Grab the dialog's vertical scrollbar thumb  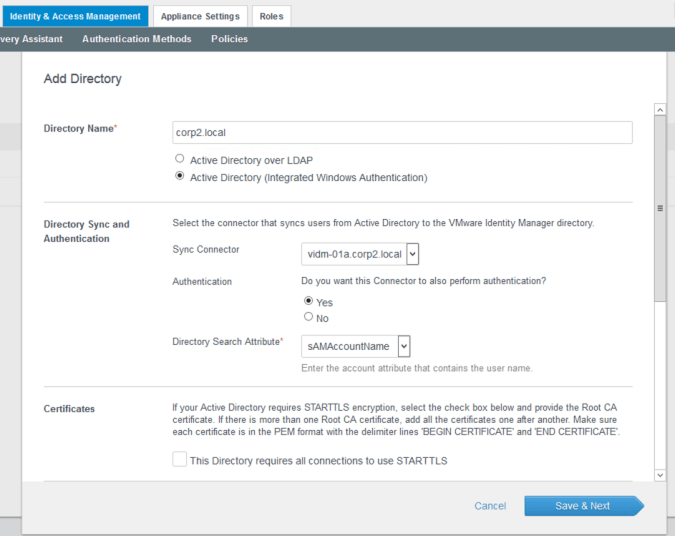659,208
